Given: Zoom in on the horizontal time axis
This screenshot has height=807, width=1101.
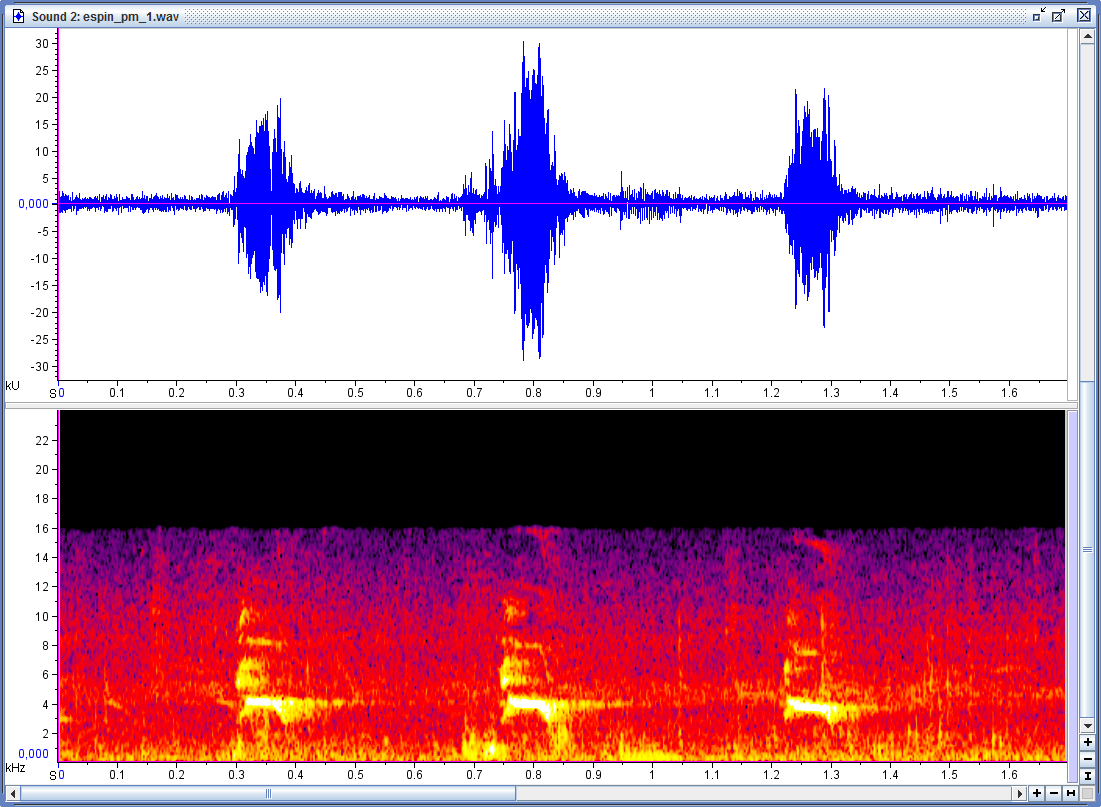Looking at the screenshot, I should (1037, 793).
